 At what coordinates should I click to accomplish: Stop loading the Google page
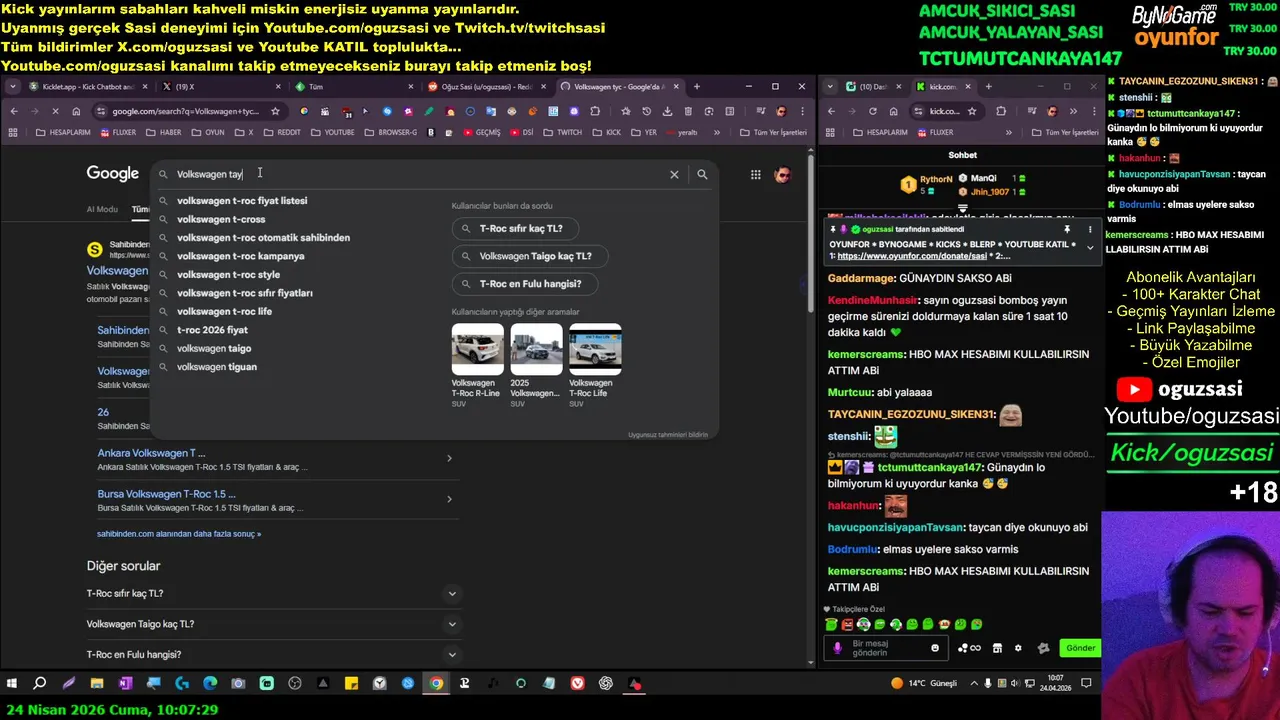click(x=54, y=111)
